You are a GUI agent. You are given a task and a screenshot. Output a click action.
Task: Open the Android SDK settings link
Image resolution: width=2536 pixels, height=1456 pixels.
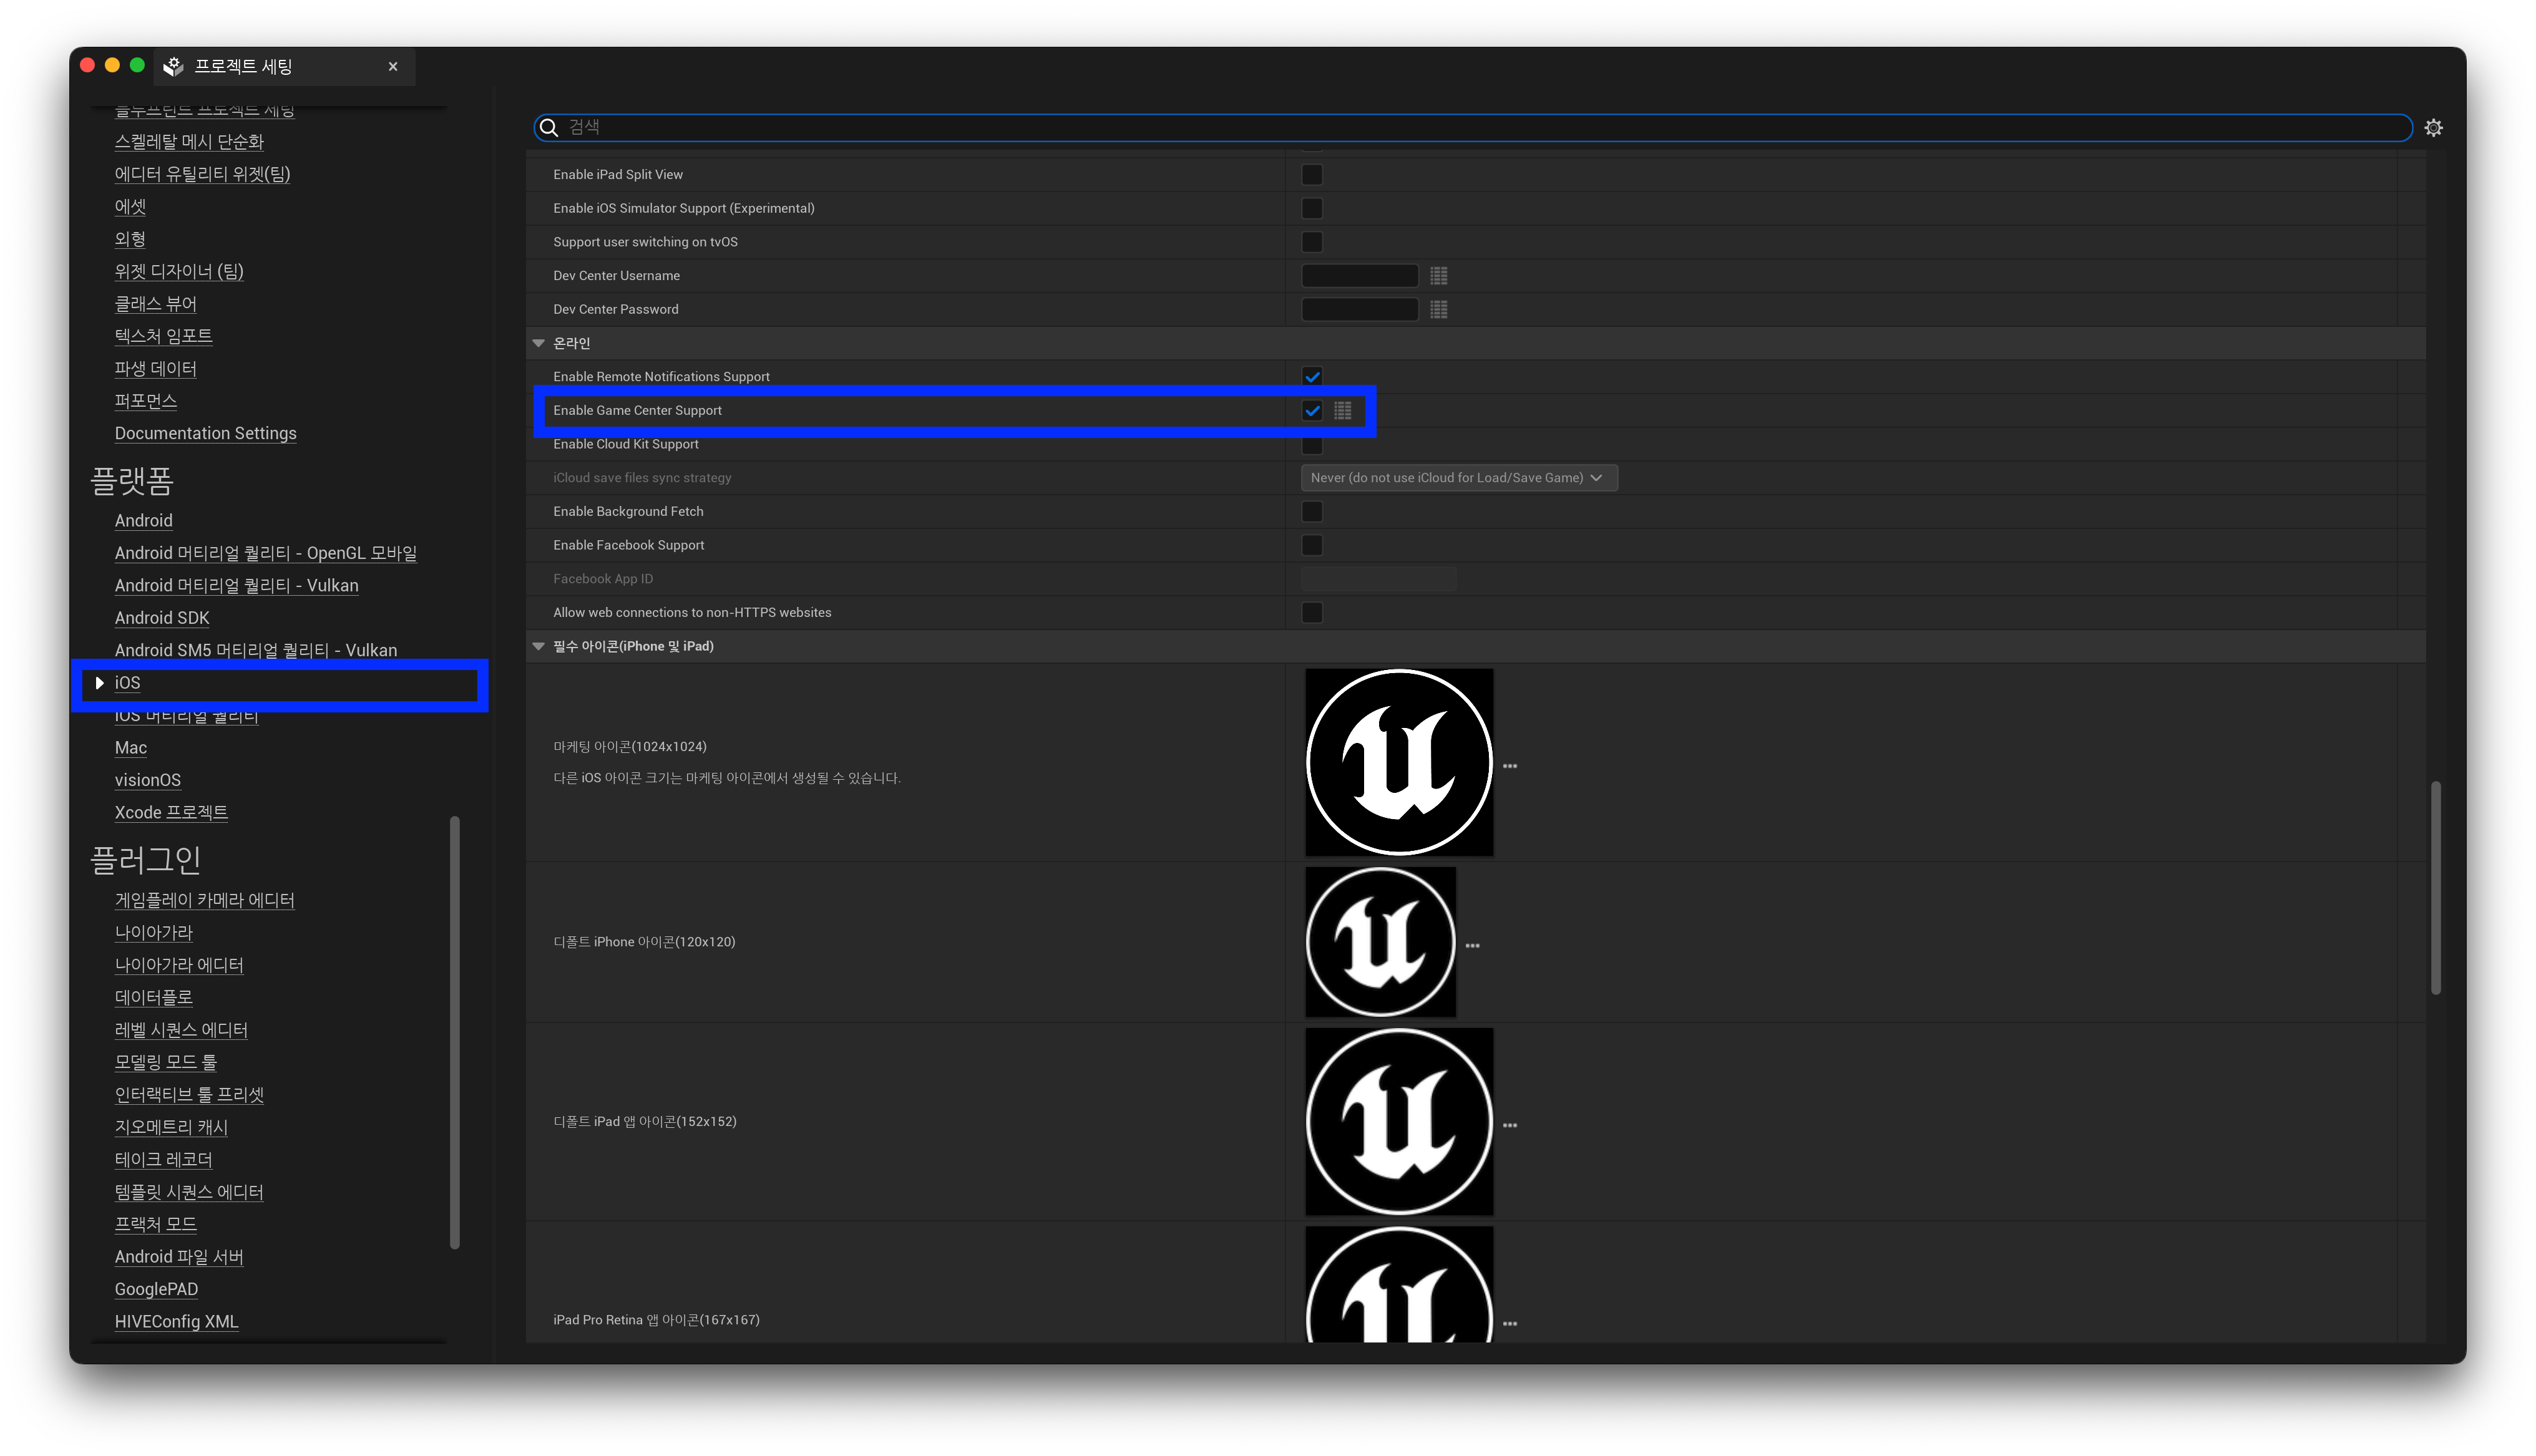[x=162, y=618]
